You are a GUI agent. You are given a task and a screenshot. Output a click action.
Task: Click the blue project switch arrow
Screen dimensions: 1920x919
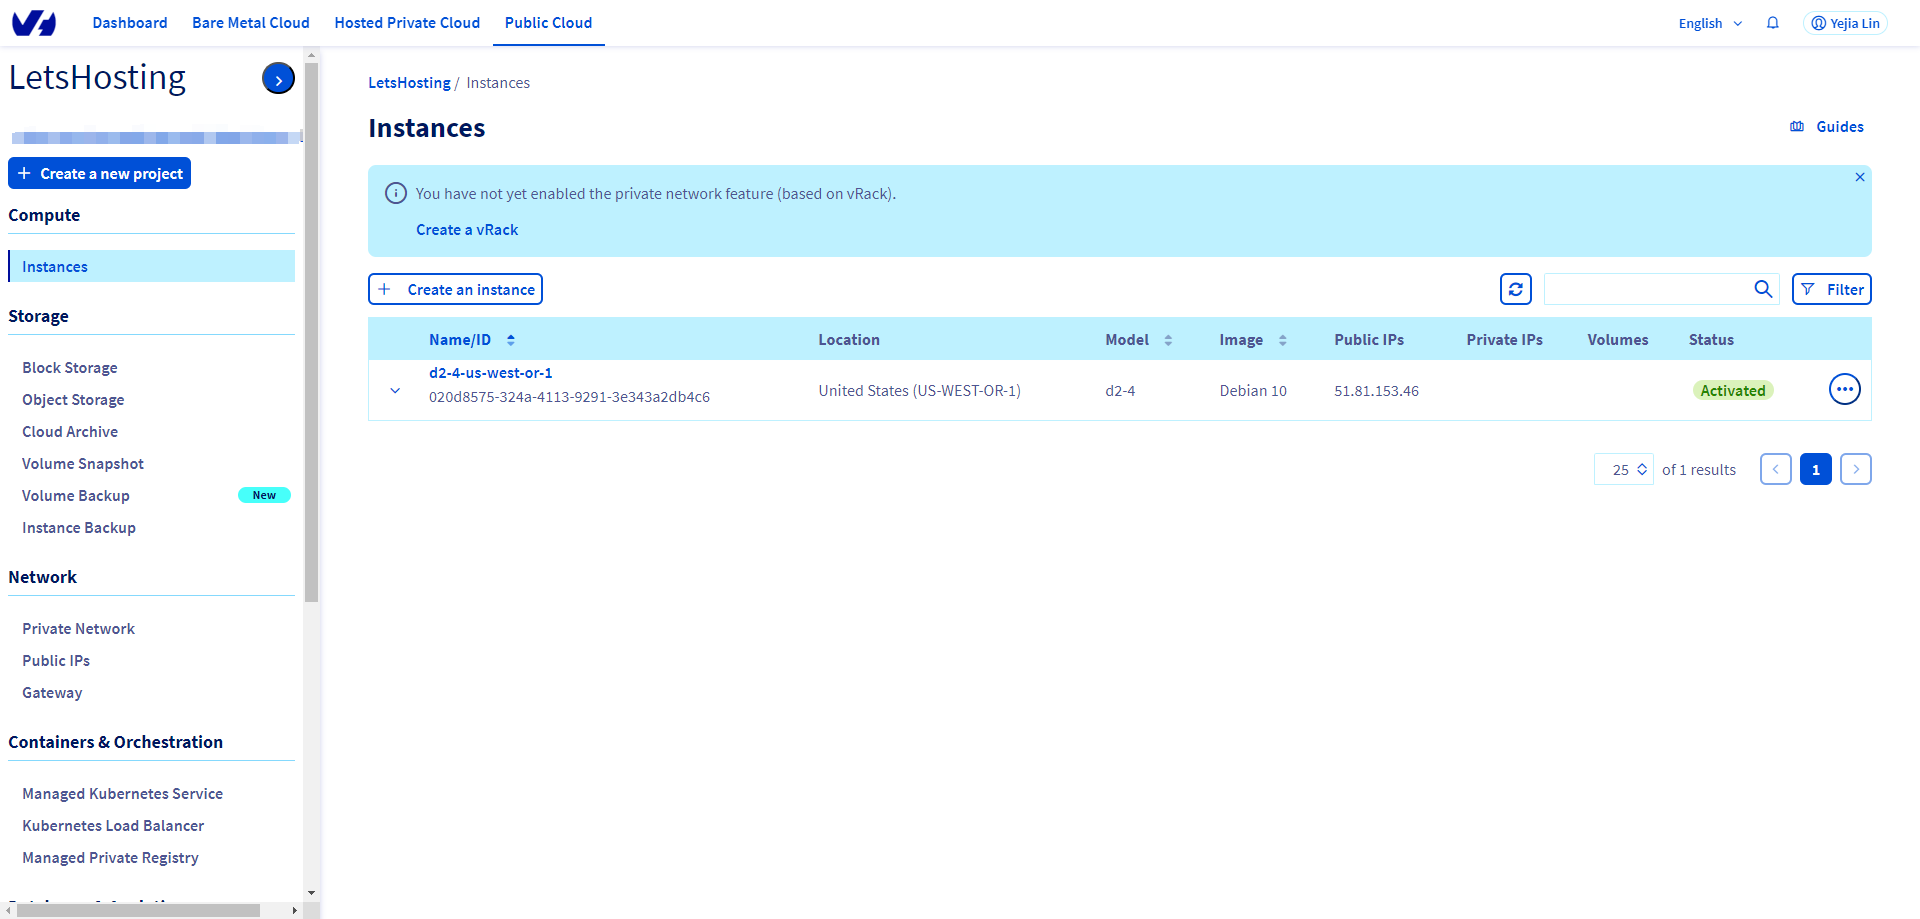point(278,78)
